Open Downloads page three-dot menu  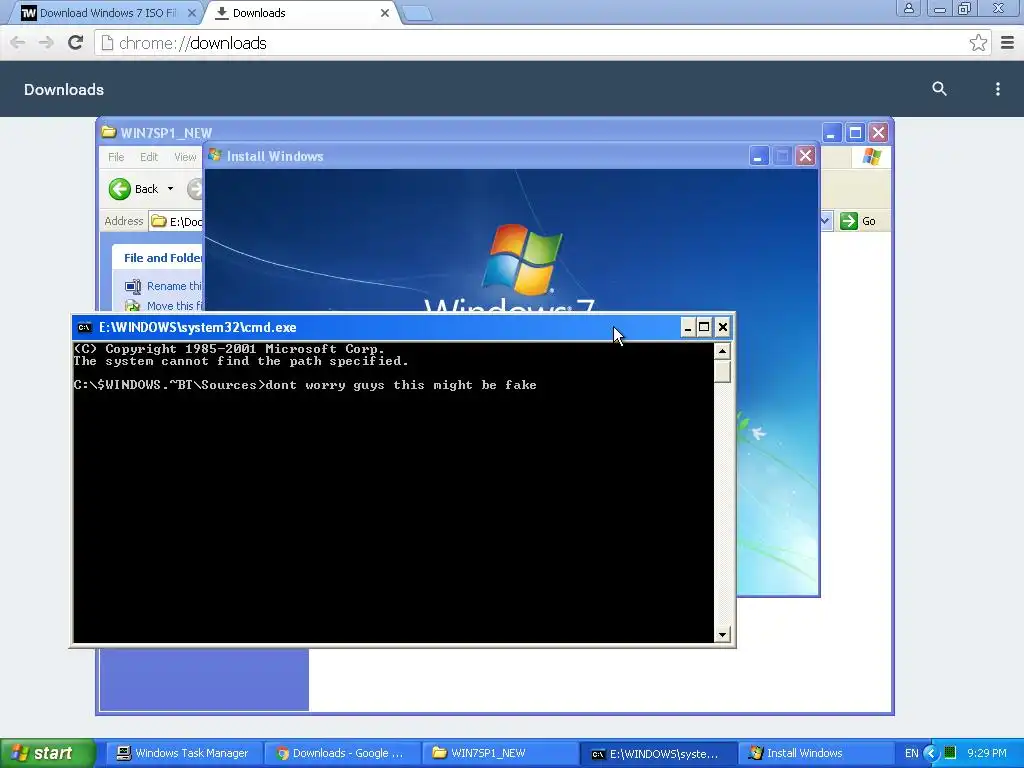997,89
